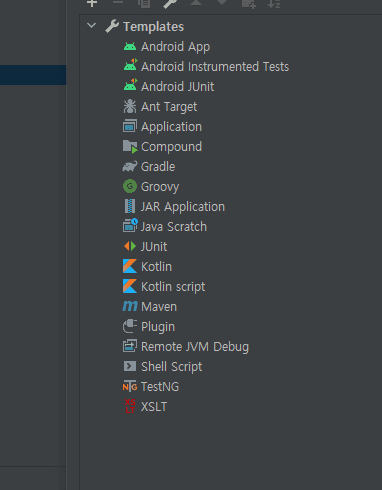Click the Kotlin logo icon
This screenshot has height=490, width=382.
point(130,266)
